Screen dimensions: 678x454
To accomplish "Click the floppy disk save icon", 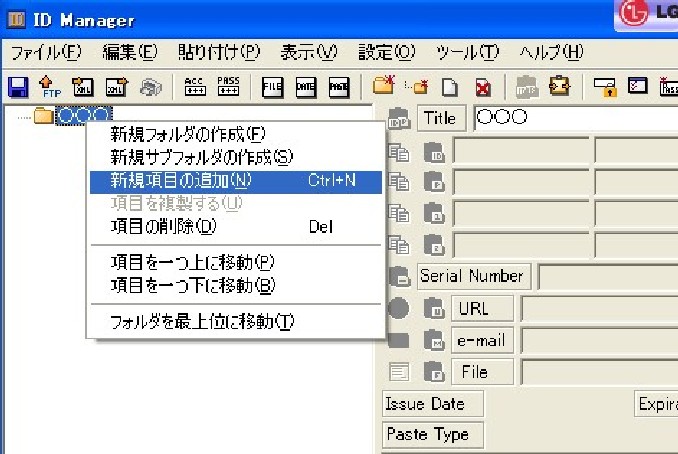I will tap(18, 87).
